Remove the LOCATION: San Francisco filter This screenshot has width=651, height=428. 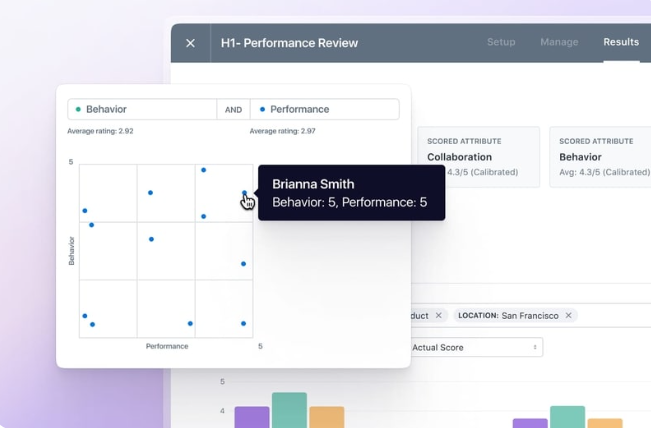pos(568,315)
